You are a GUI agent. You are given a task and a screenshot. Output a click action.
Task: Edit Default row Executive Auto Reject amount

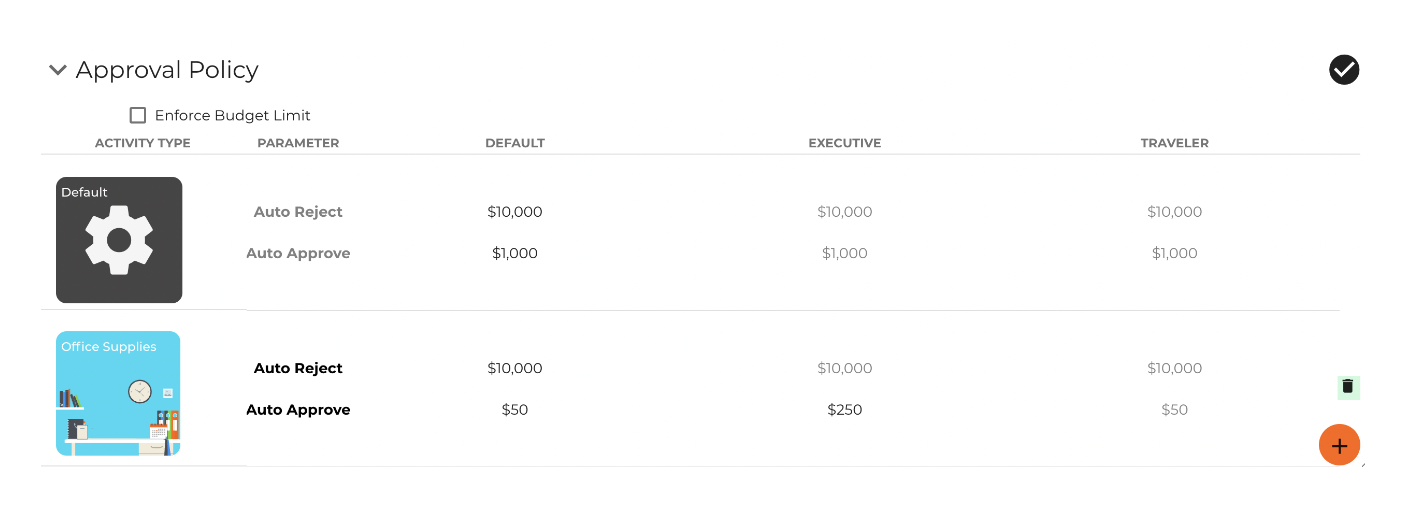coord(845,212)
